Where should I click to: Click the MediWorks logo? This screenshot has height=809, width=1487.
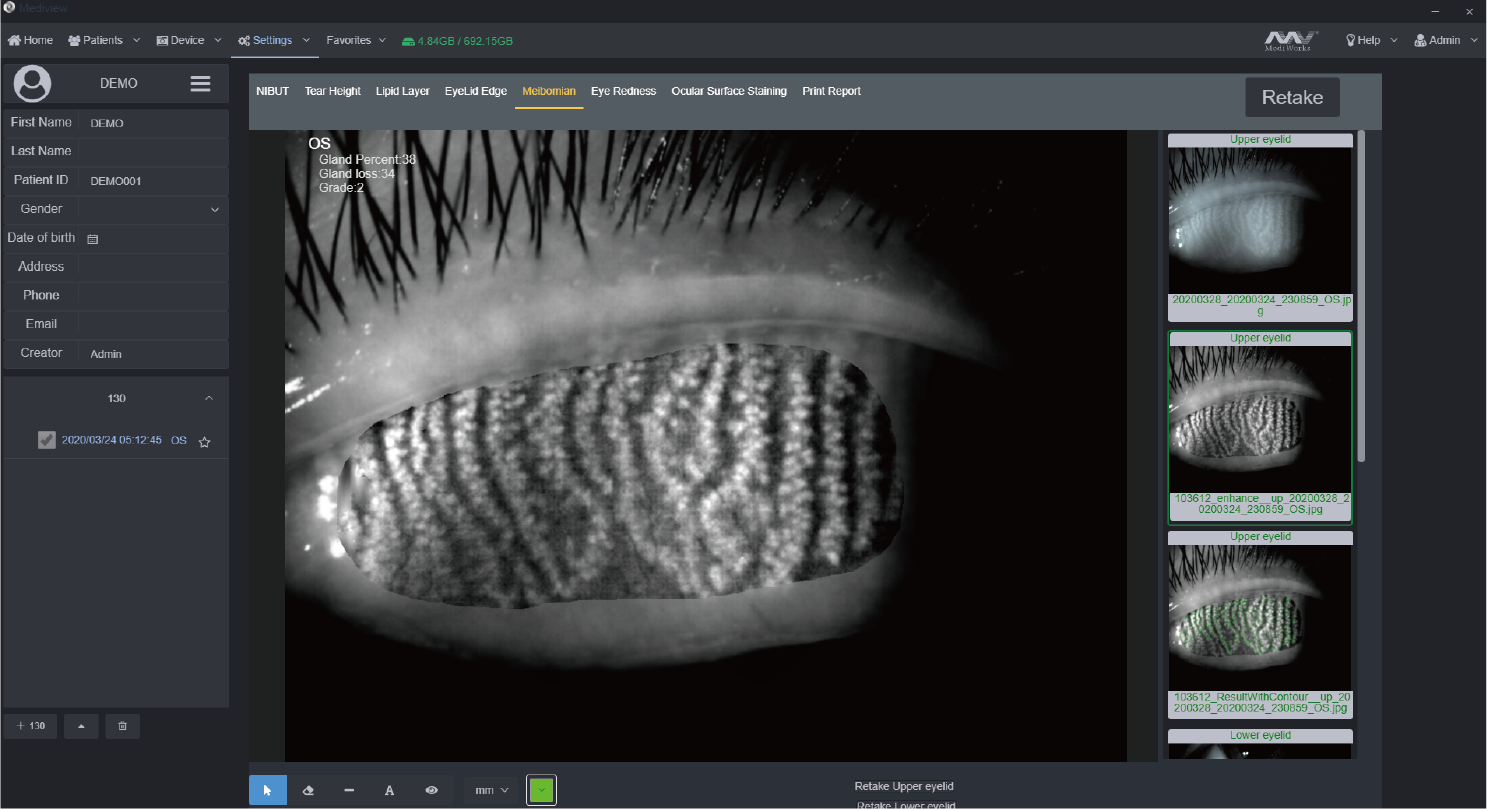(1292, 40)
